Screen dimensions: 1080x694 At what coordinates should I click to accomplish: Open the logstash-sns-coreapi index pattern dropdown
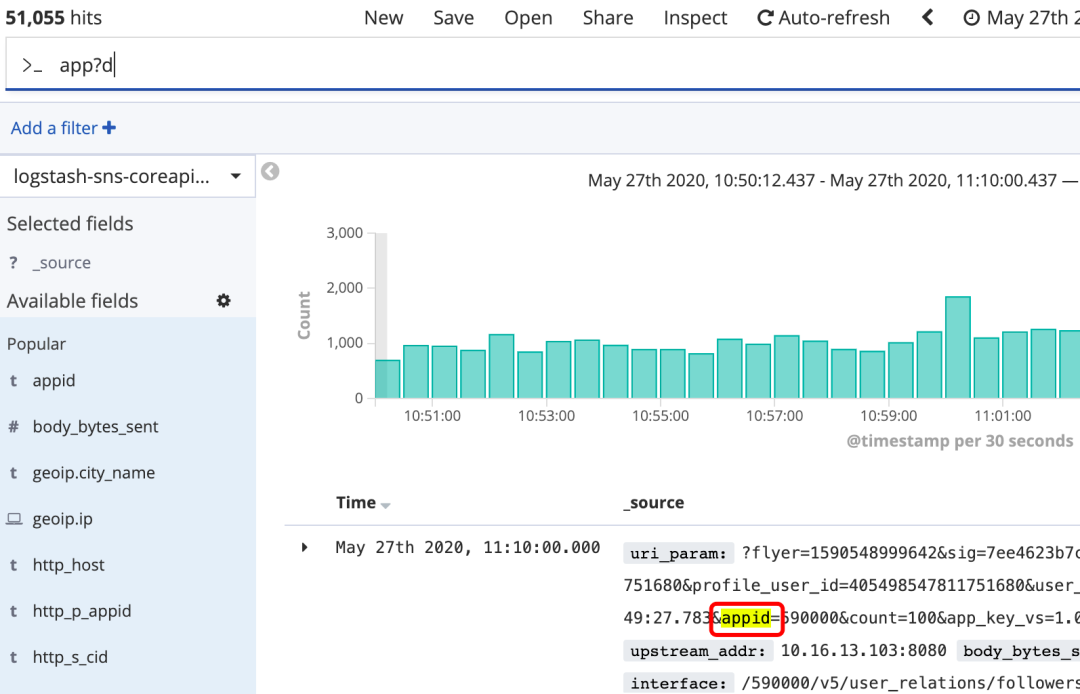point(127,177)
